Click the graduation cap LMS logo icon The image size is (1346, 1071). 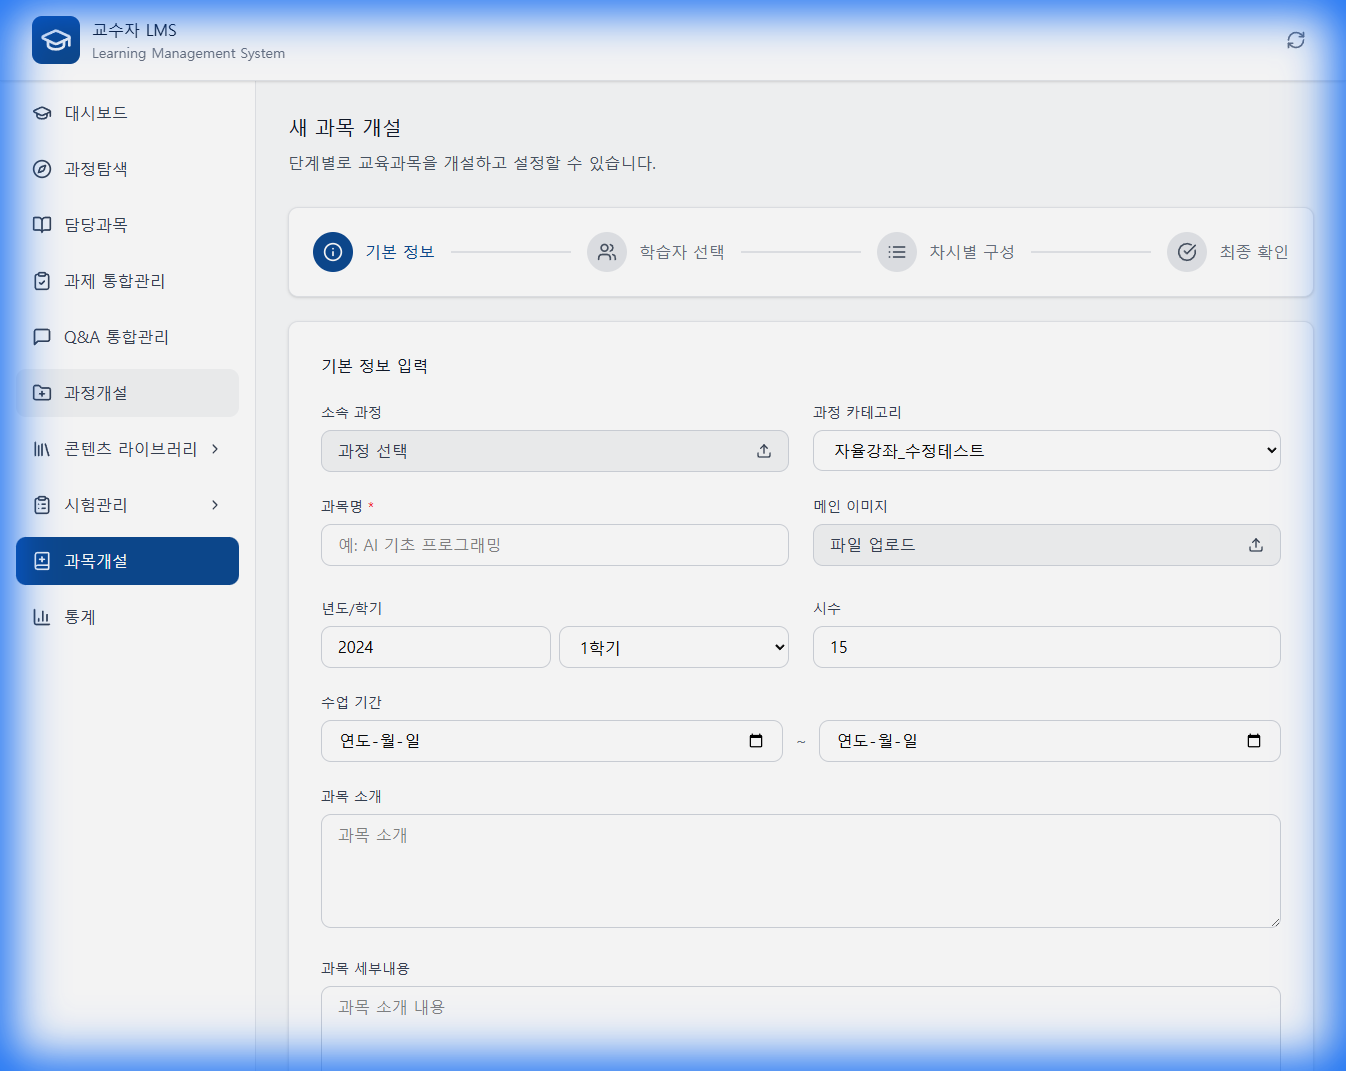click(55, 40)
